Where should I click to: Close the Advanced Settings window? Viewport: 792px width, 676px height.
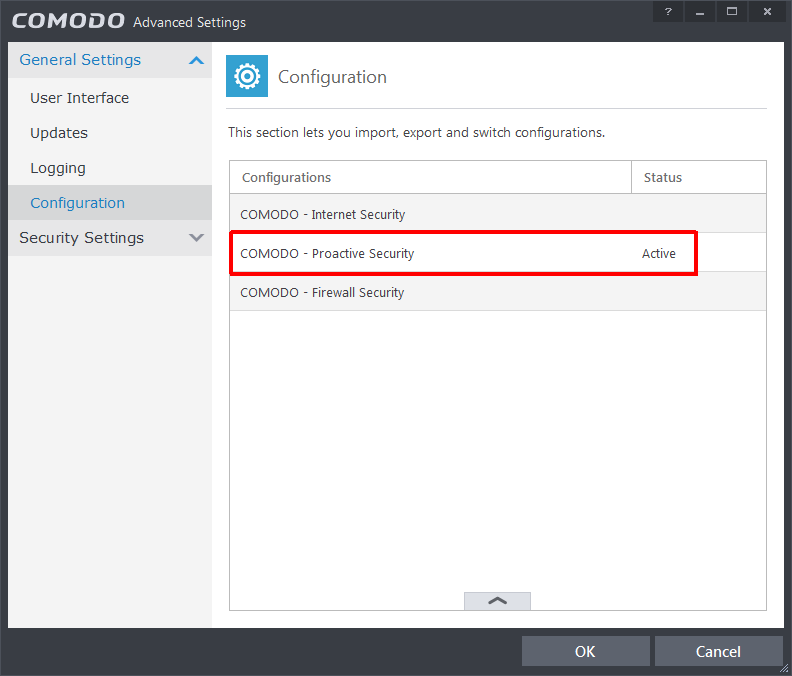pyautogui.click(x=767, y=12)
